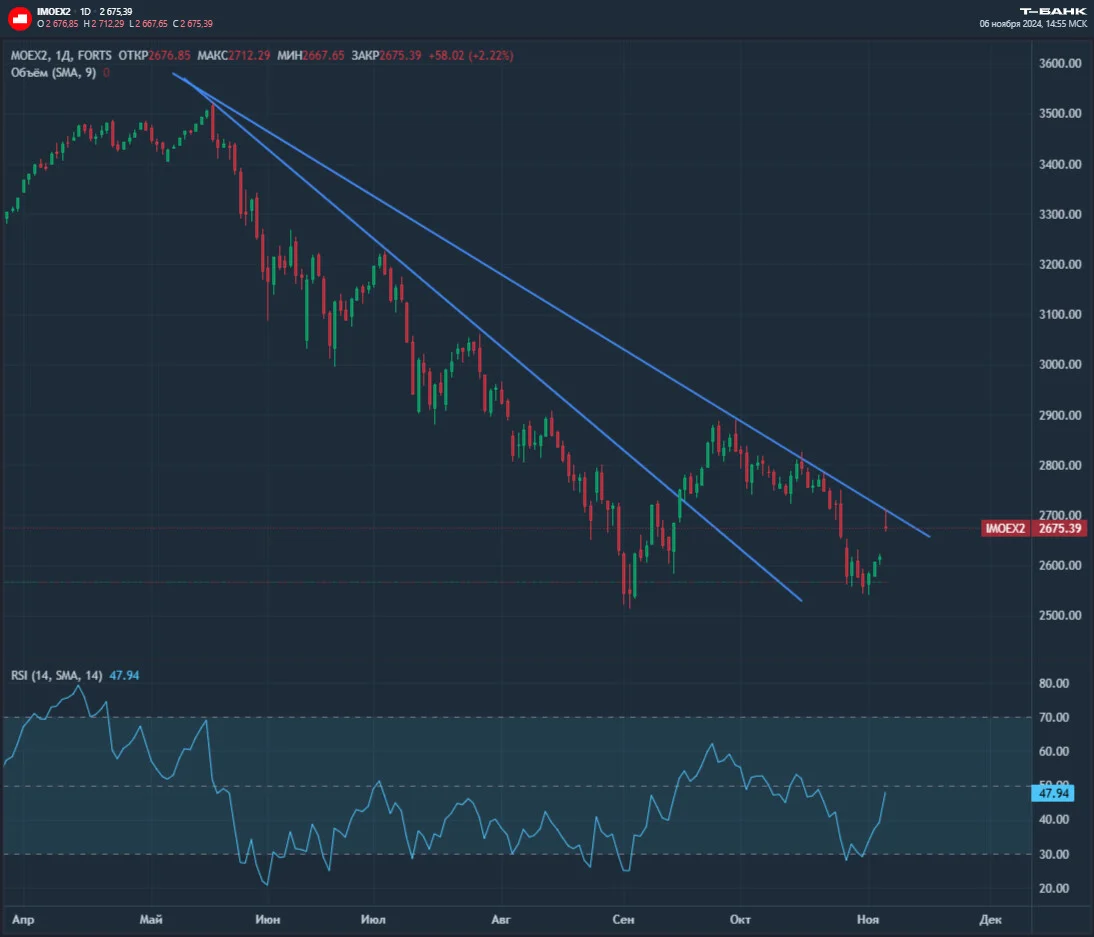The width and height of the screenshot is (1094, 937).
Task: Click the 70.00 label on RSI scale
Action: pyautogui.click(x=1054, y=717)
